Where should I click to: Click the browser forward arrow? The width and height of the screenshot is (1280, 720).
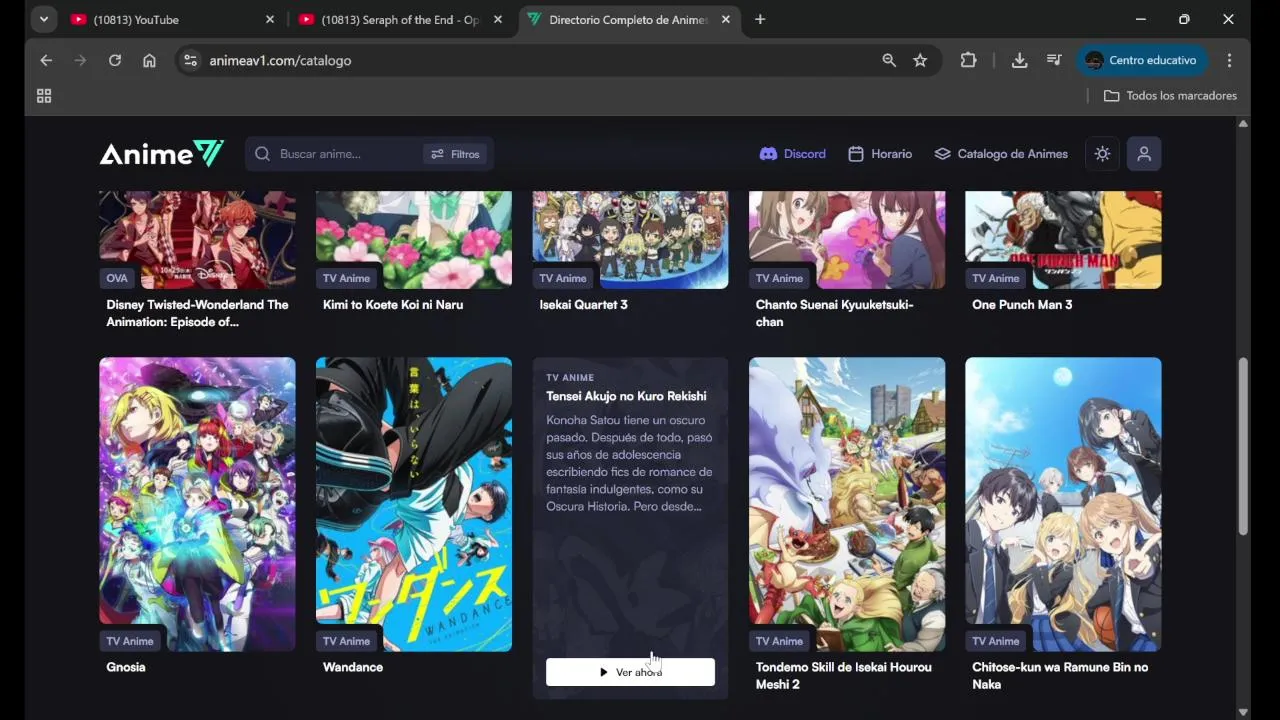(x=80, y=60)
